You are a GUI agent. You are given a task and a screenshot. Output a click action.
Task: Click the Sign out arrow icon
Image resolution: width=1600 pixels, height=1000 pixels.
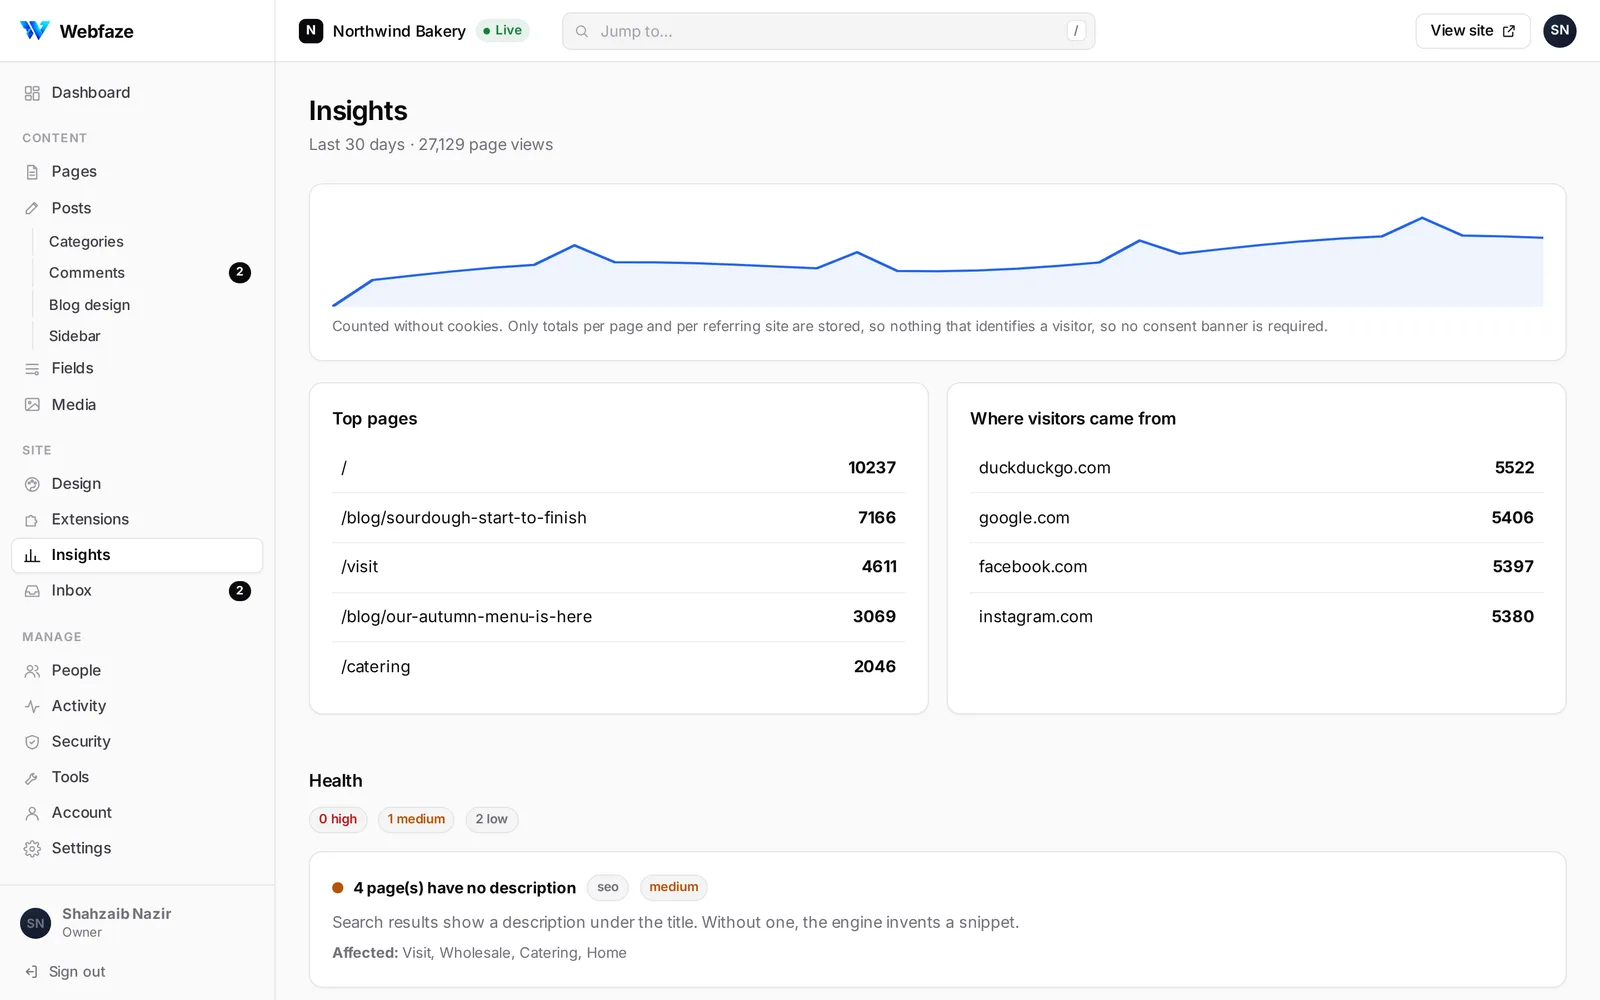pyautogui.click(x=31, y=972)
